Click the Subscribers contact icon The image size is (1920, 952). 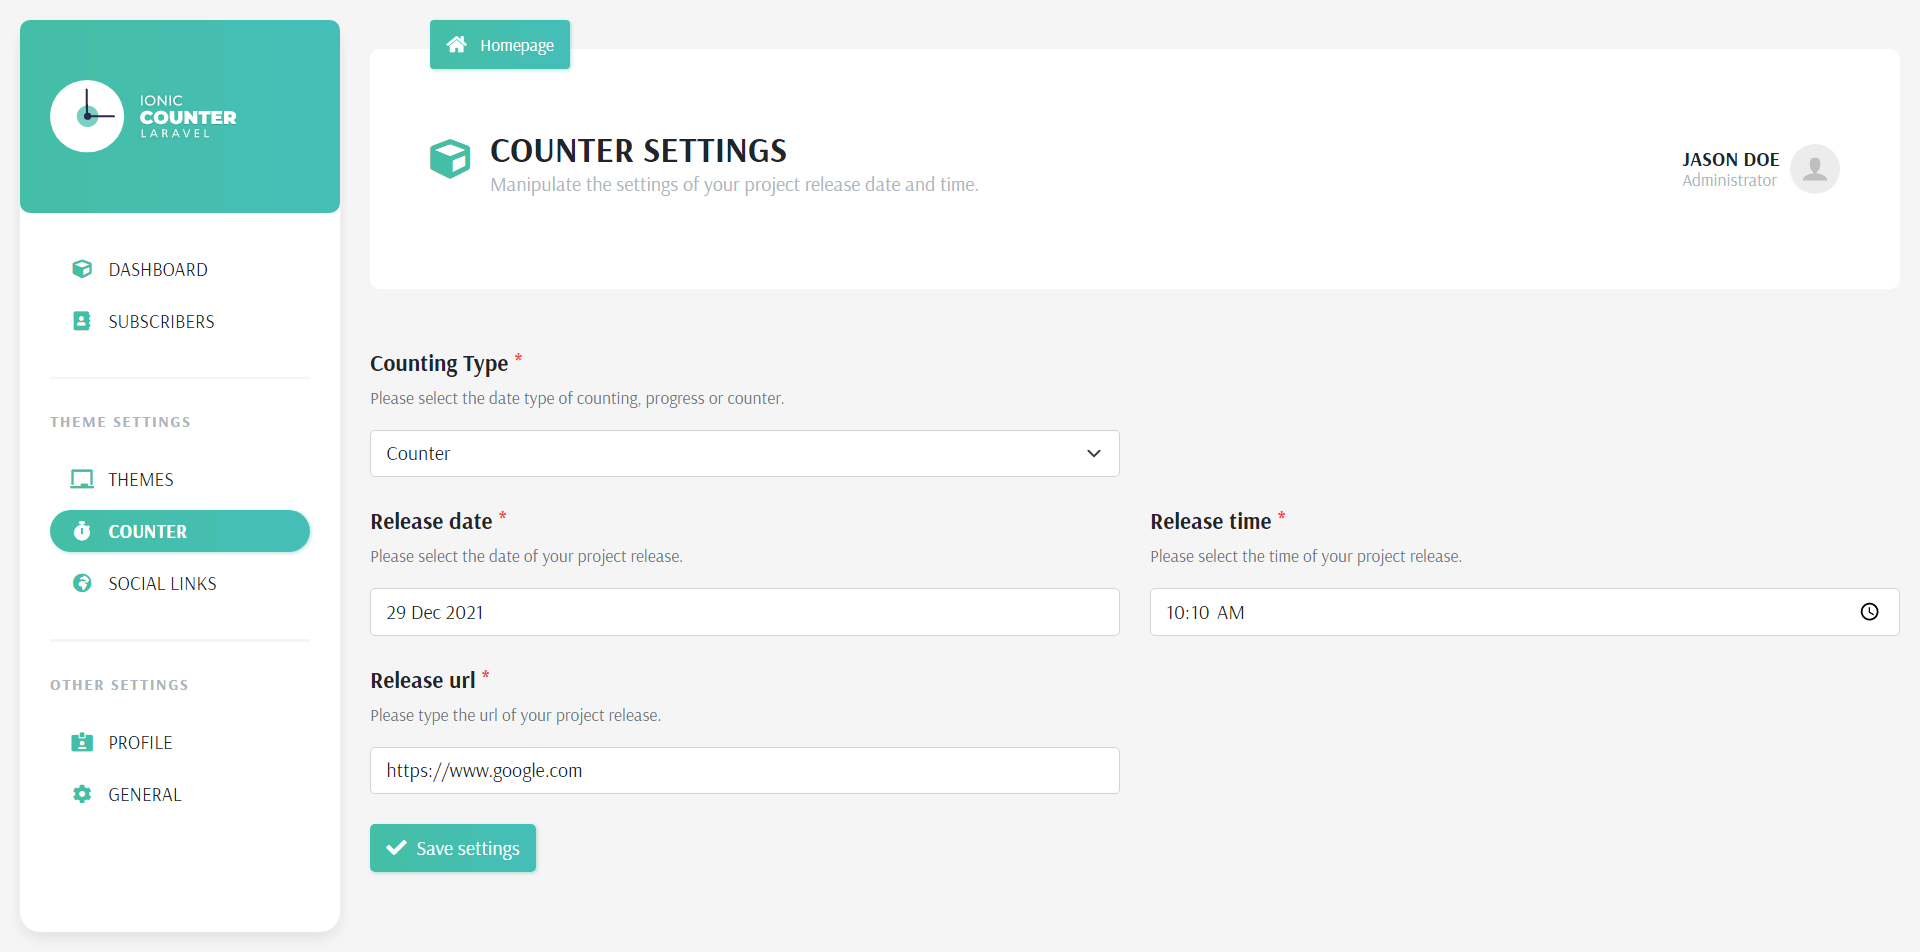82,321
